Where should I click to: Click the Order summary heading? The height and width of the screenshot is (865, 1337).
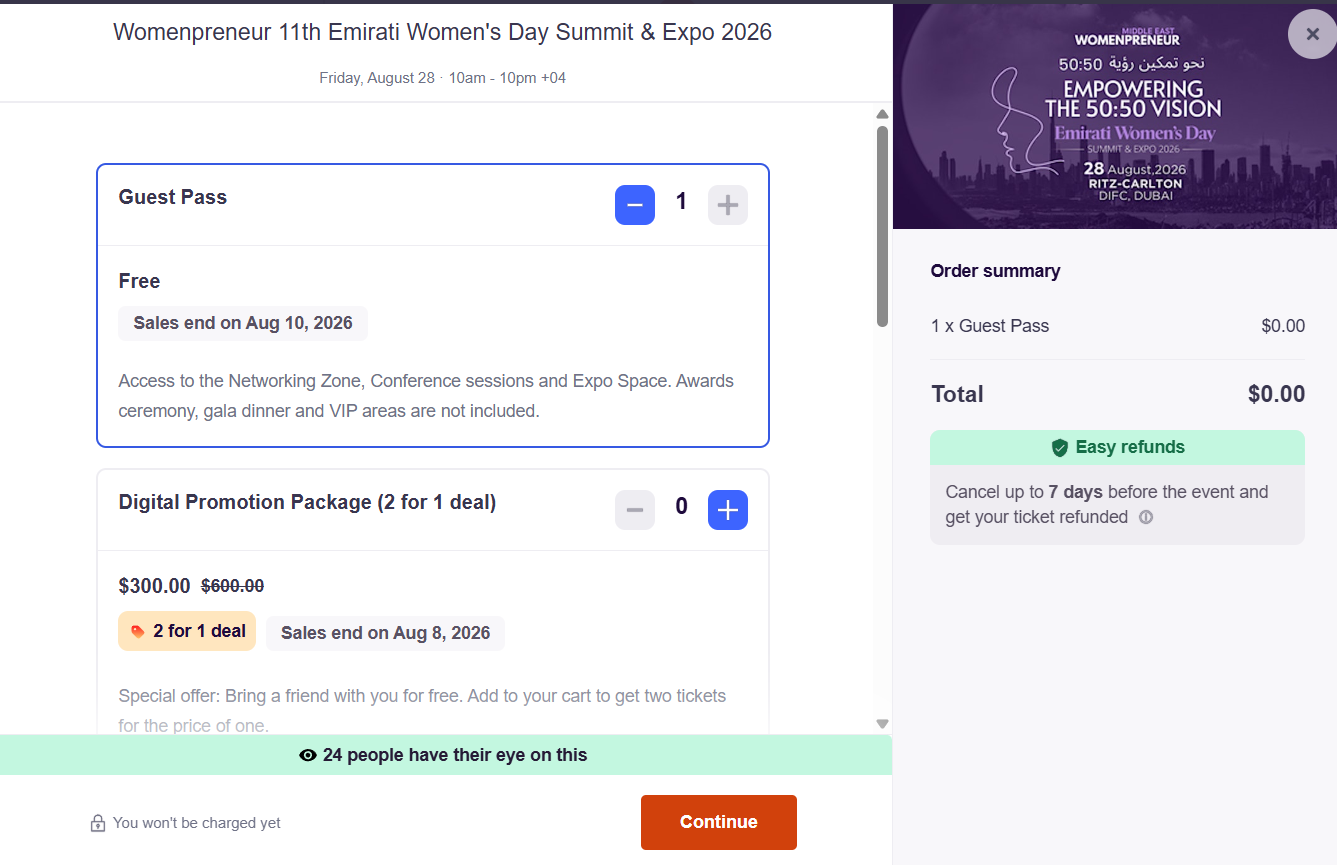995,271
